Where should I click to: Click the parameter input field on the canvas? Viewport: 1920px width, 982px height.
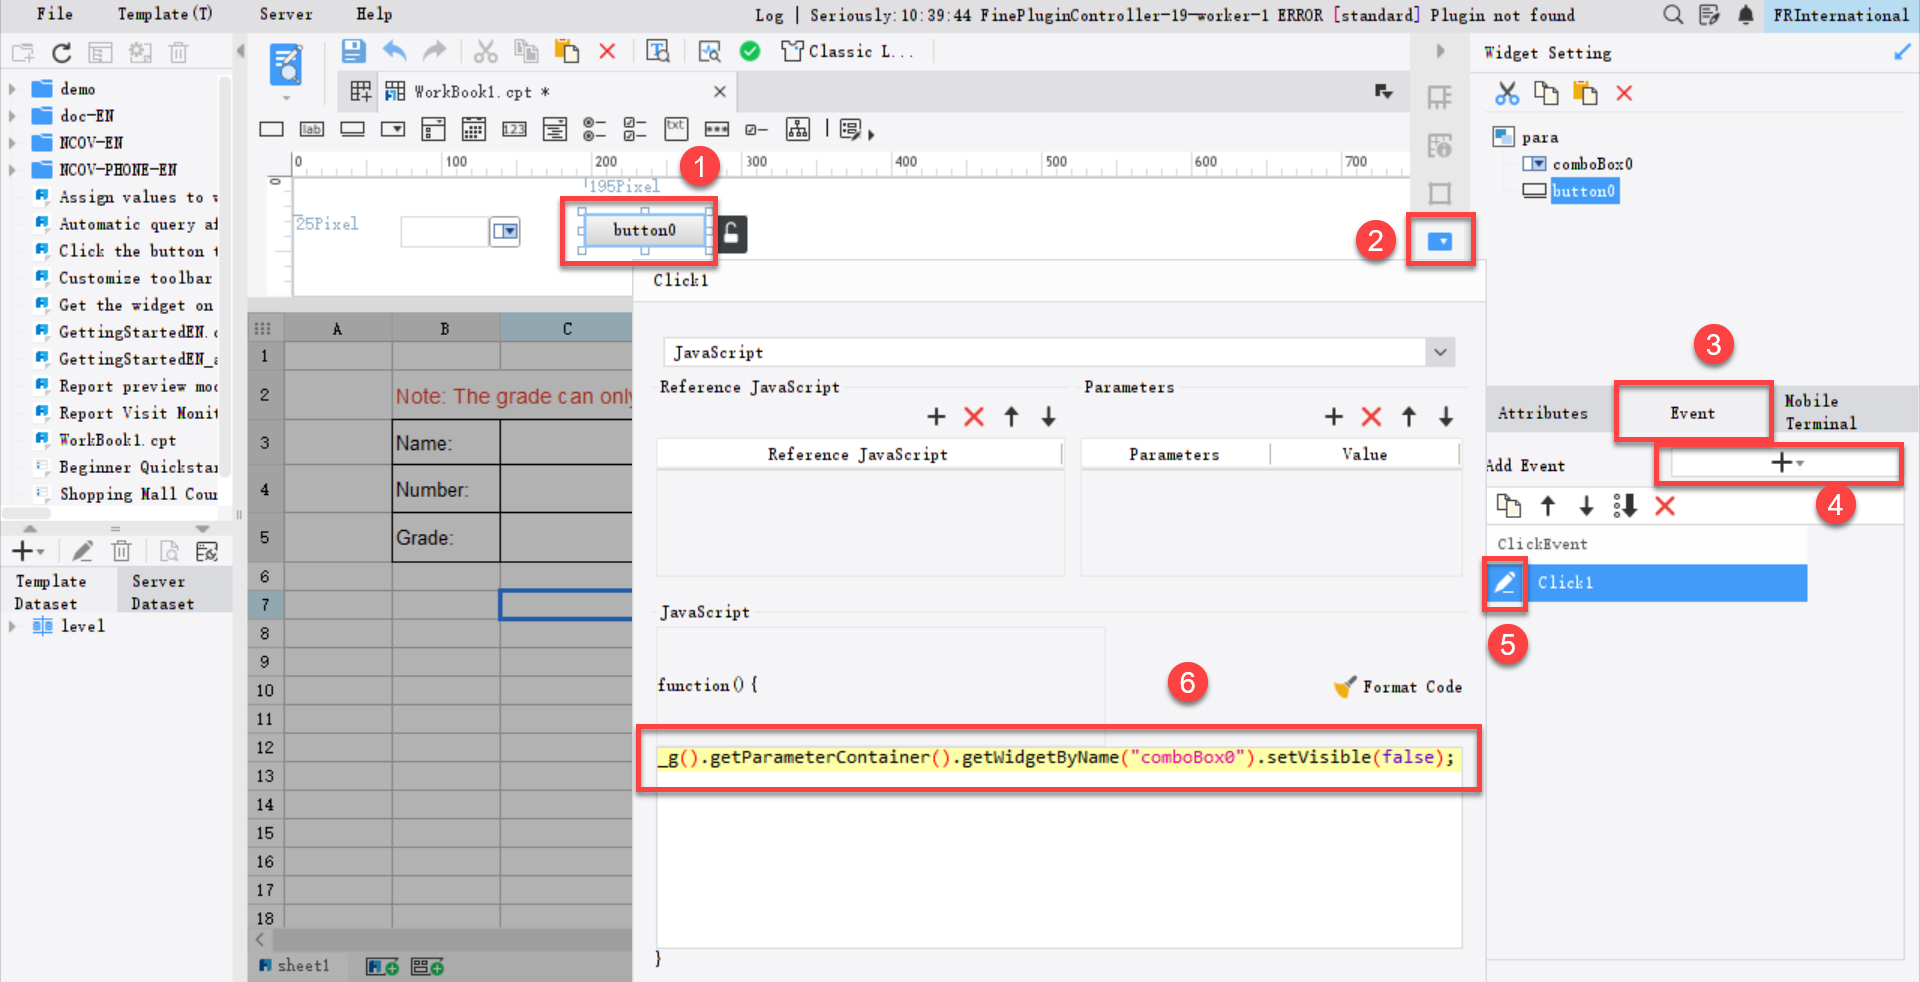(444, 231)
